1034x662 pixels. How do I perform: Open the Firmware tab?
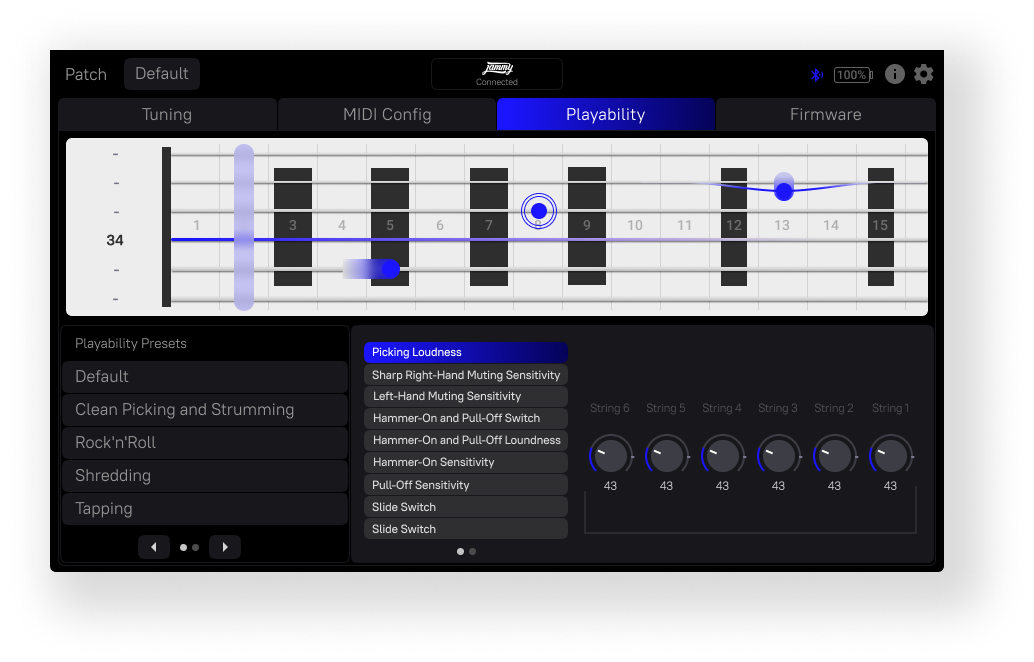(825, 114)
